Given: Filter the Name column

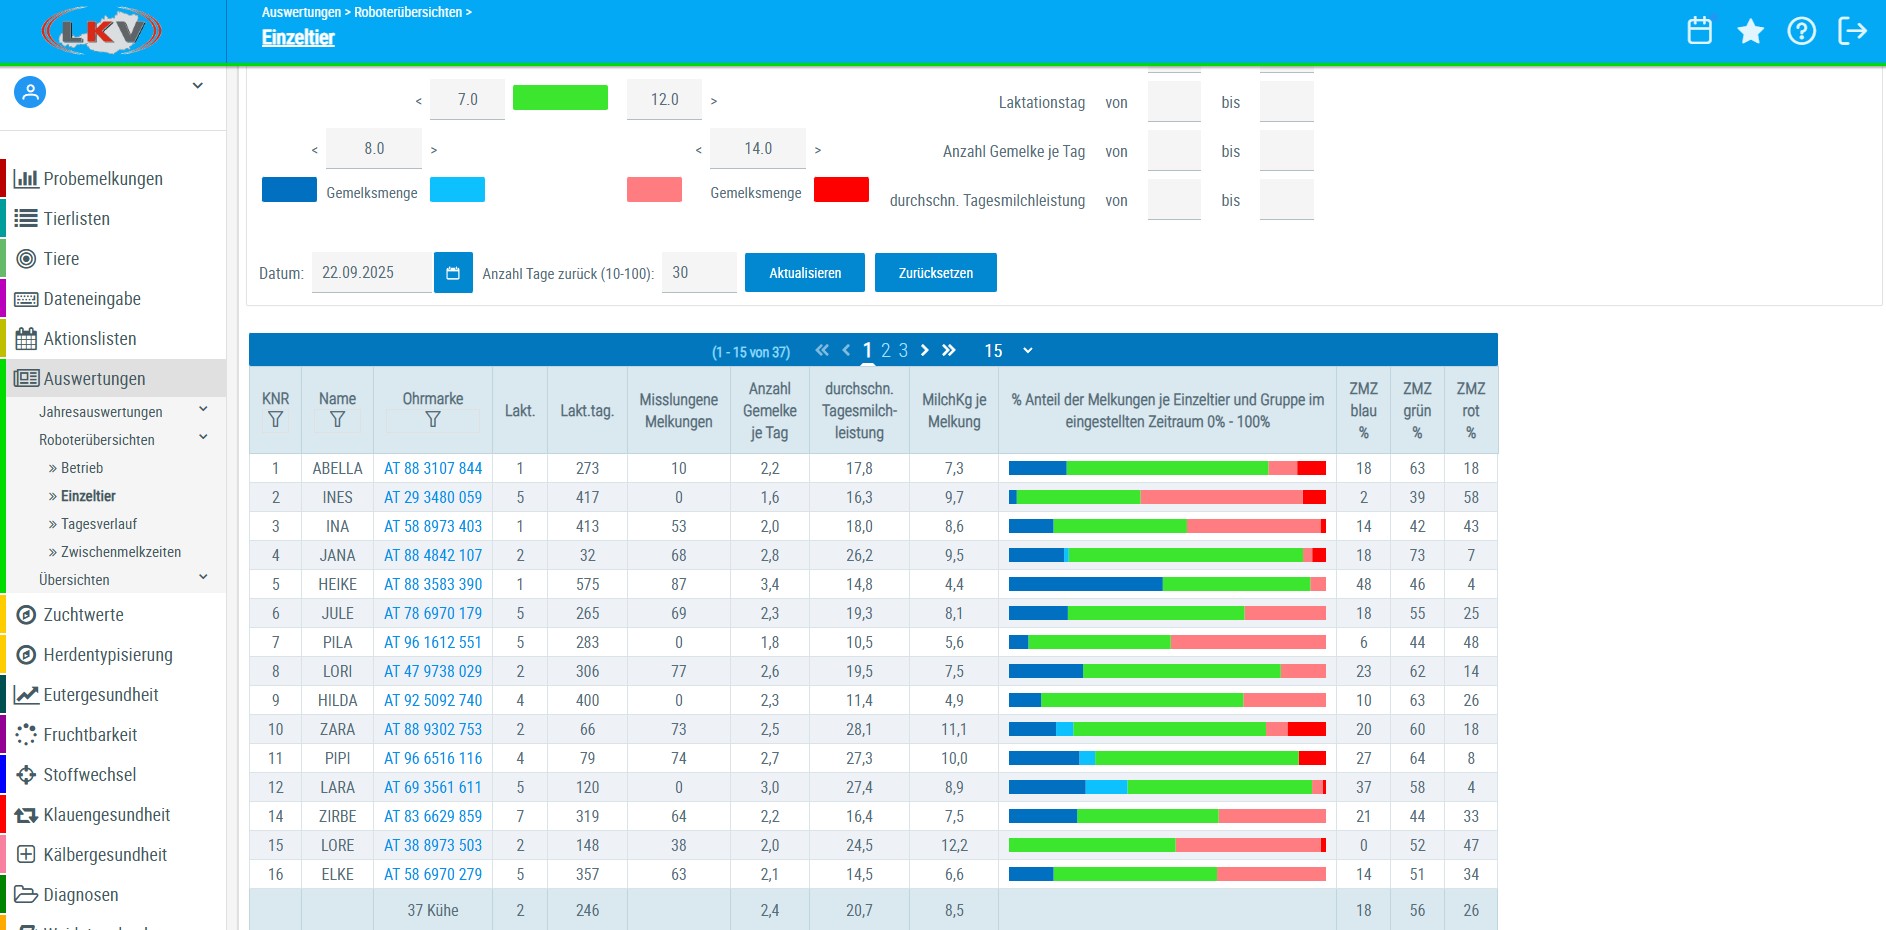Looking at the screenshot, I should (x=337, y=420).
